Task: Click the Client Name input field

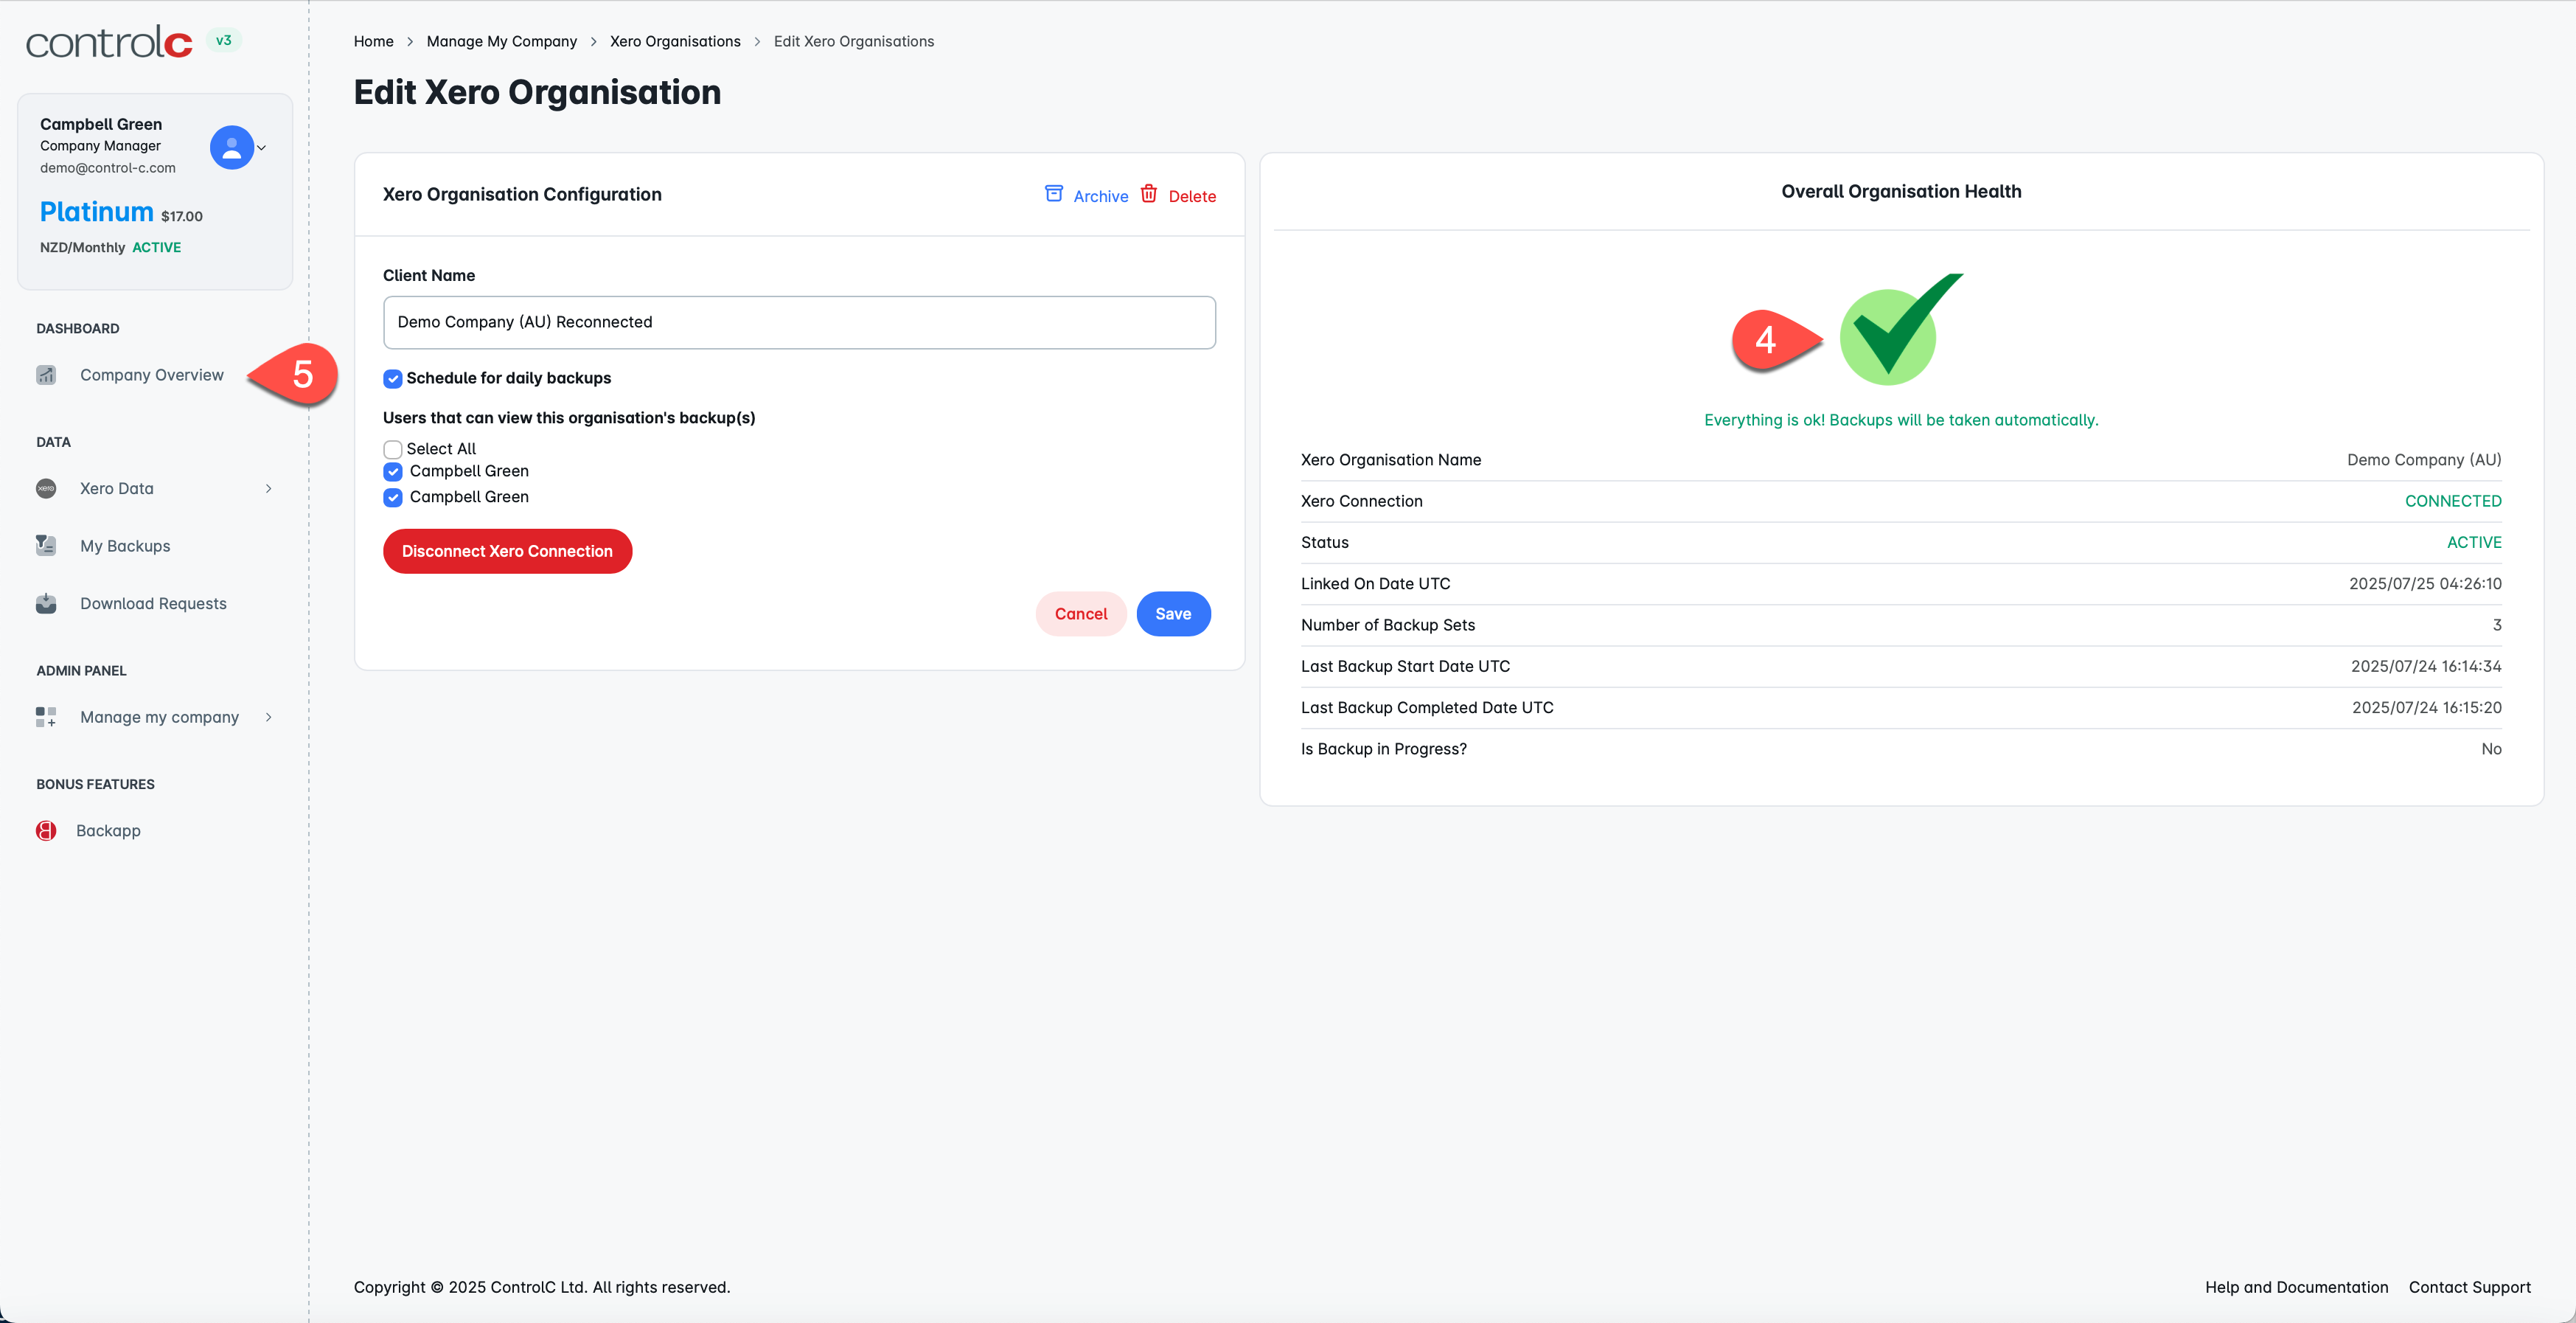Action: [x=799, y=322]
